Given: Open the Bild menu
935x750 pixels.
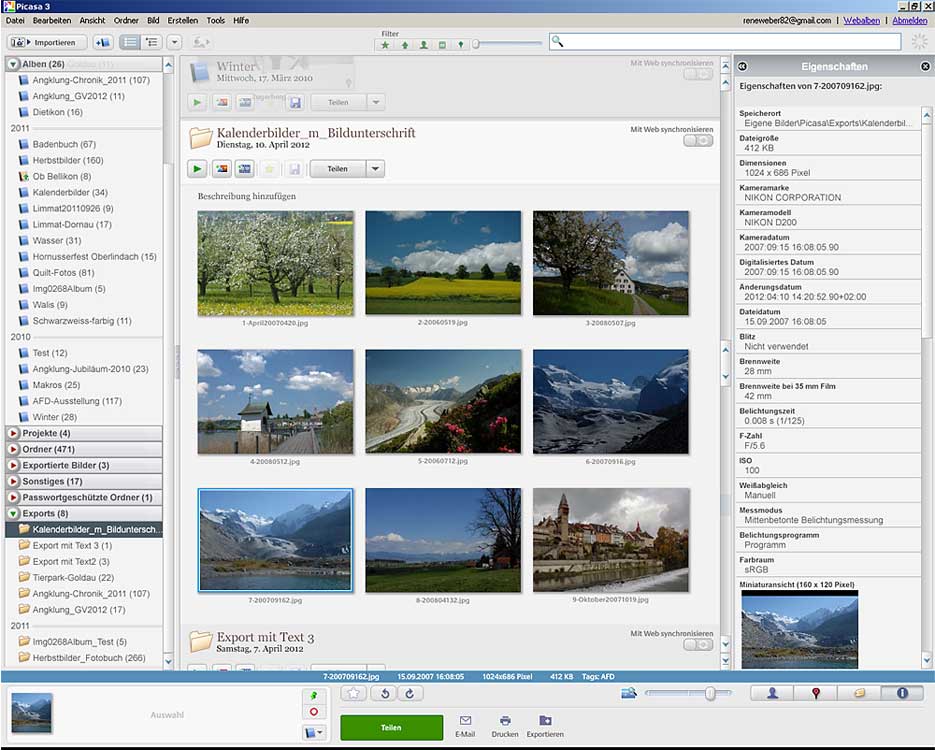Looking at the screenshot, I should (x=153, y=20).
